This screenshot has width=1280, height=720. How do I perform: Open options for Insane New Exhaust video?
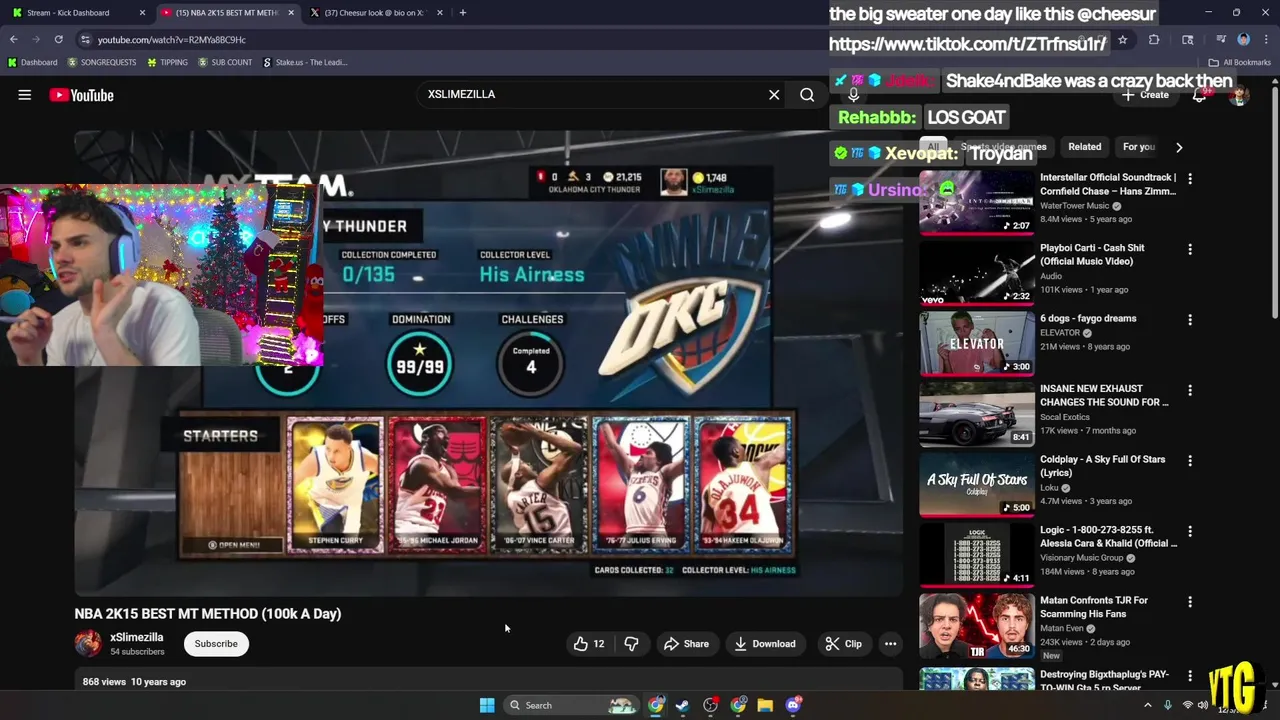coord(1190,390)
